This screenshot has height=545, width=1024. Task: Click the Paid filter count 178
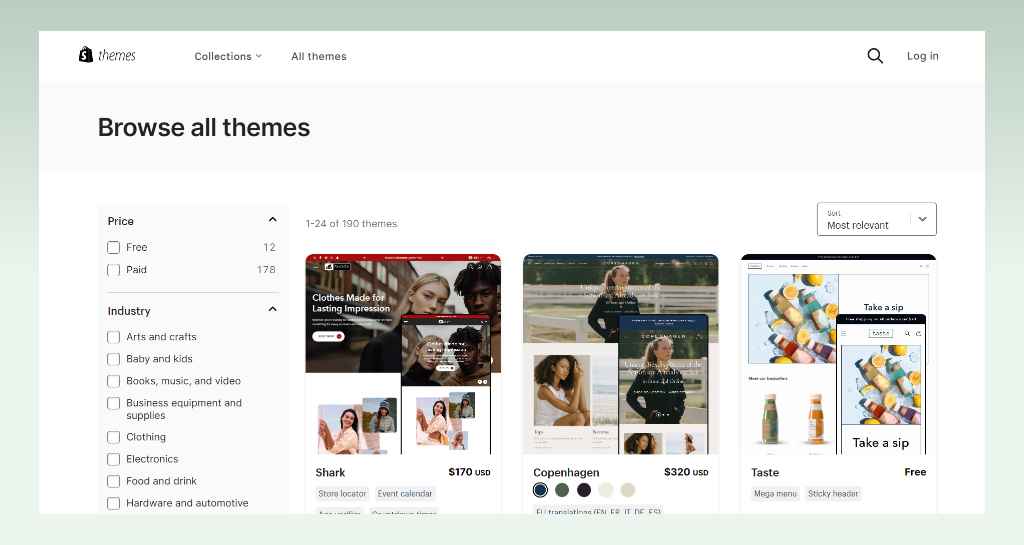coord(266,270)
